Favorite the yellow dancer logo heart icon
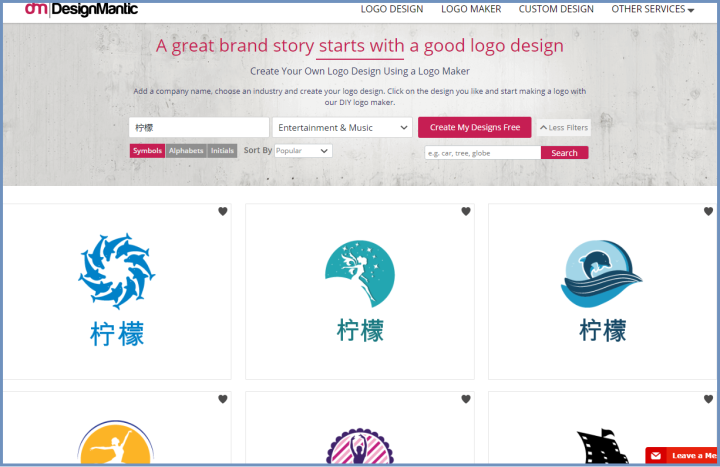 point(223,399)
